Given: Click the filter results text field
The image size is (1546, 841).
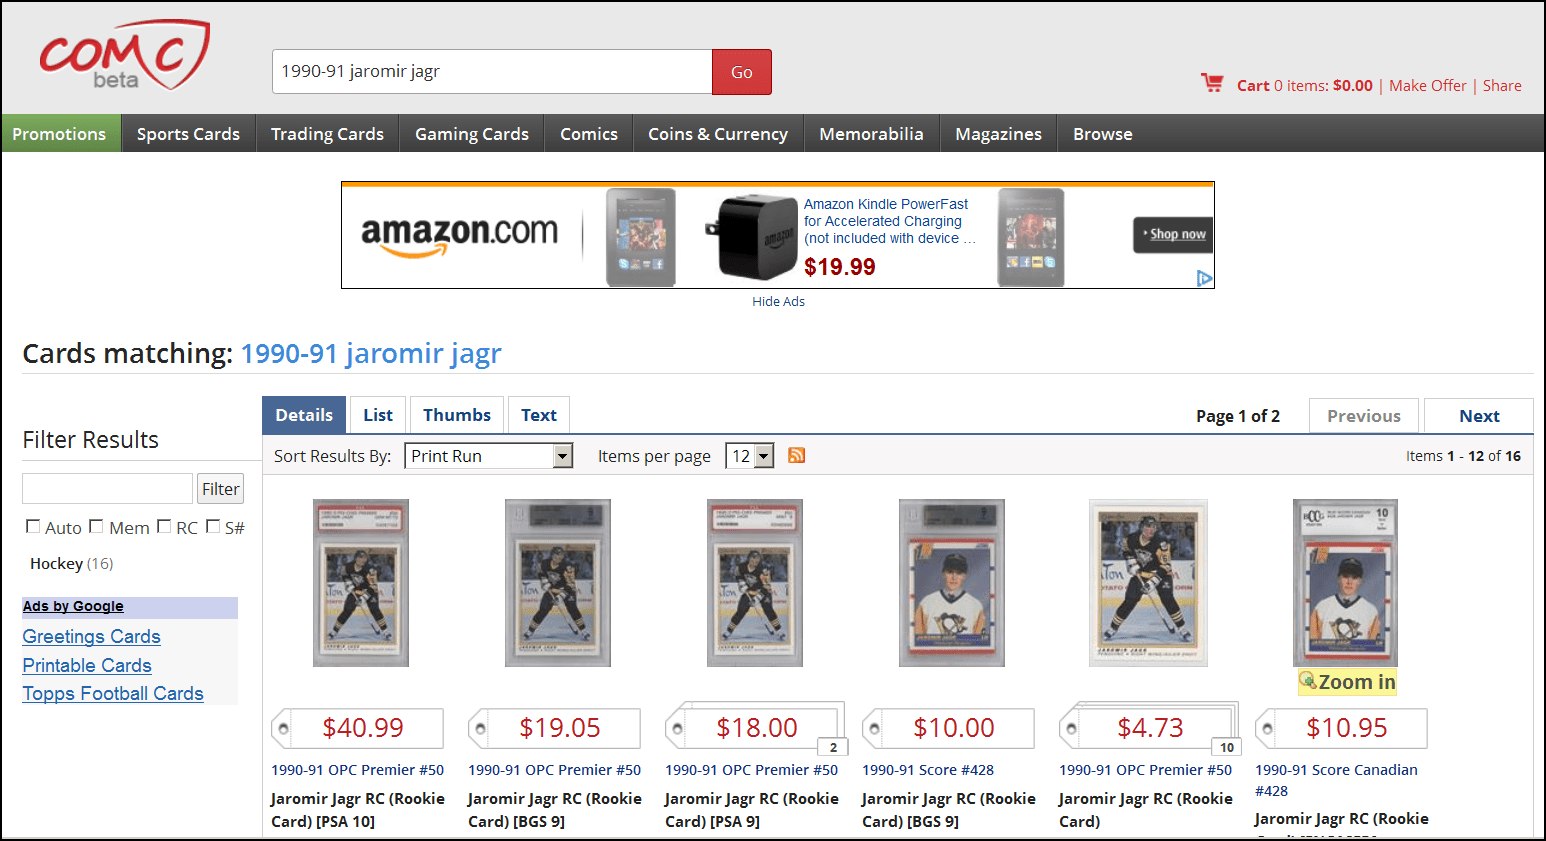Looking at the screenshot, I should 107,488.
